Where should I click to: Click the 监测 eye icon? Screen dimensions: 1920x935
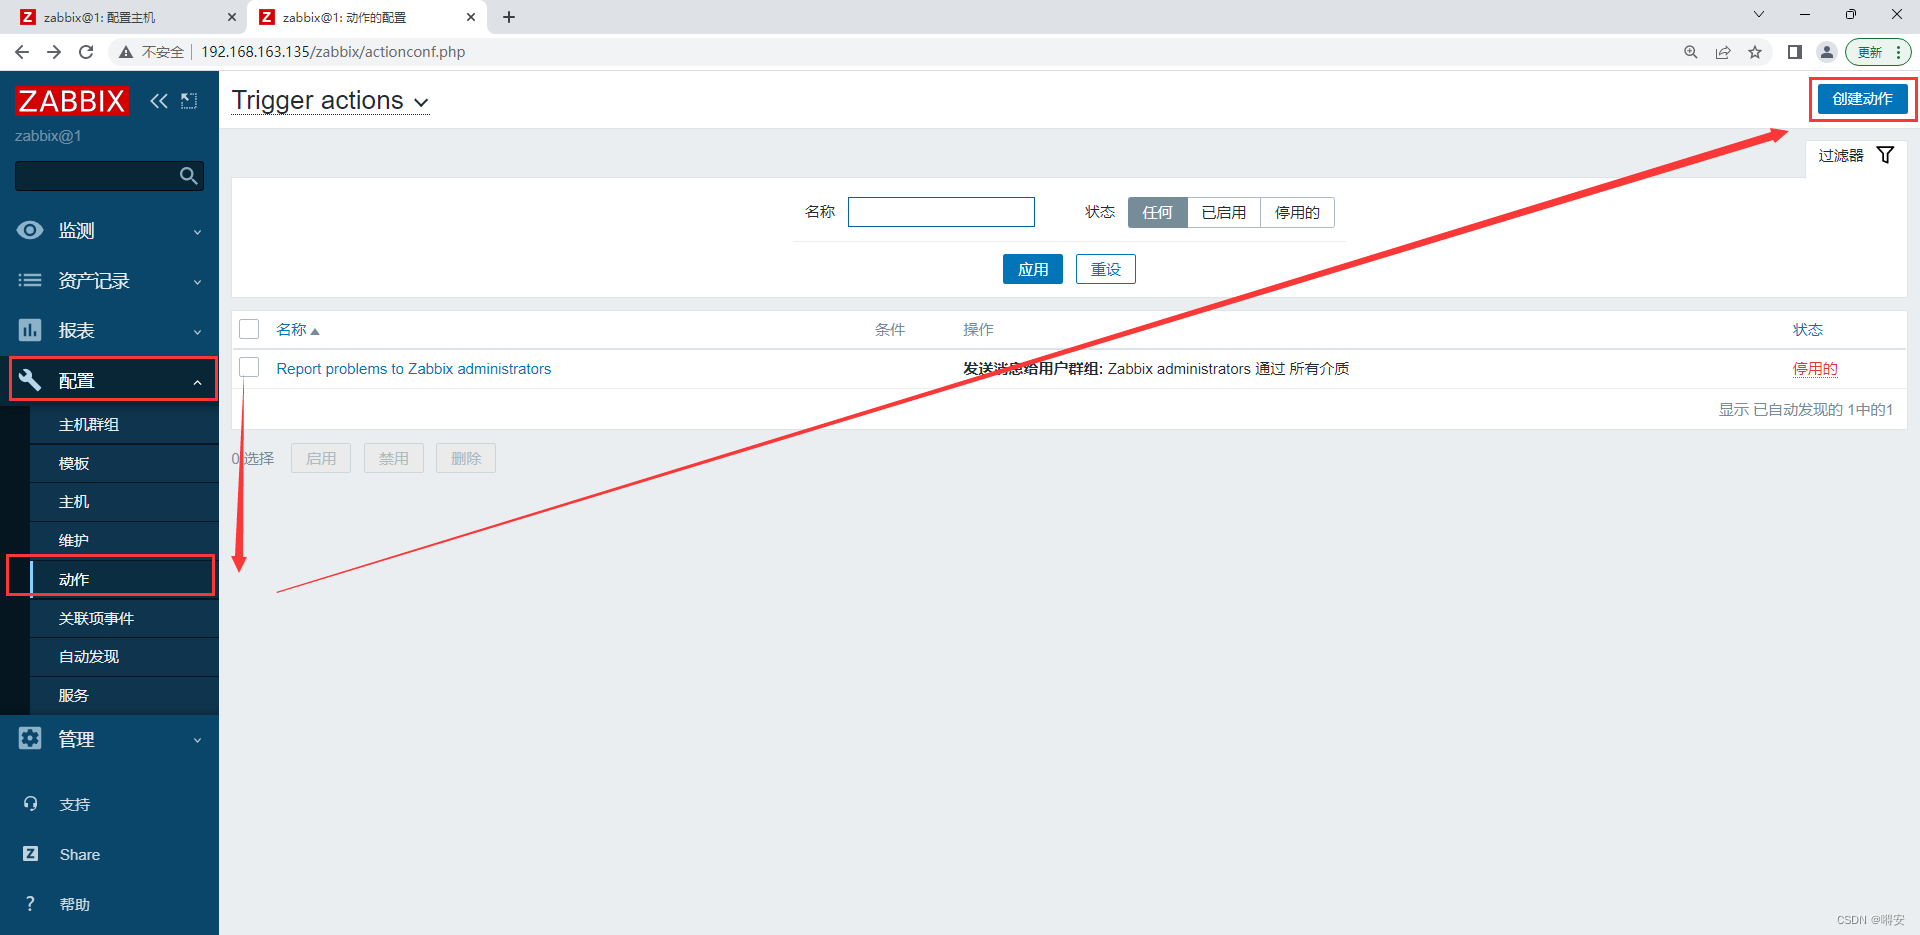click(x=30, y=230)
